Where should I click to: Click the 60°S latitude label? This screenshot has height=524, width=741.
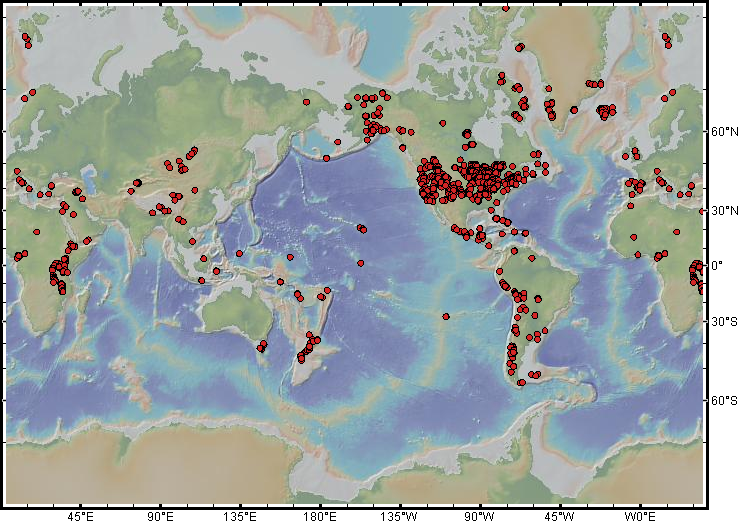click(724, 401)
